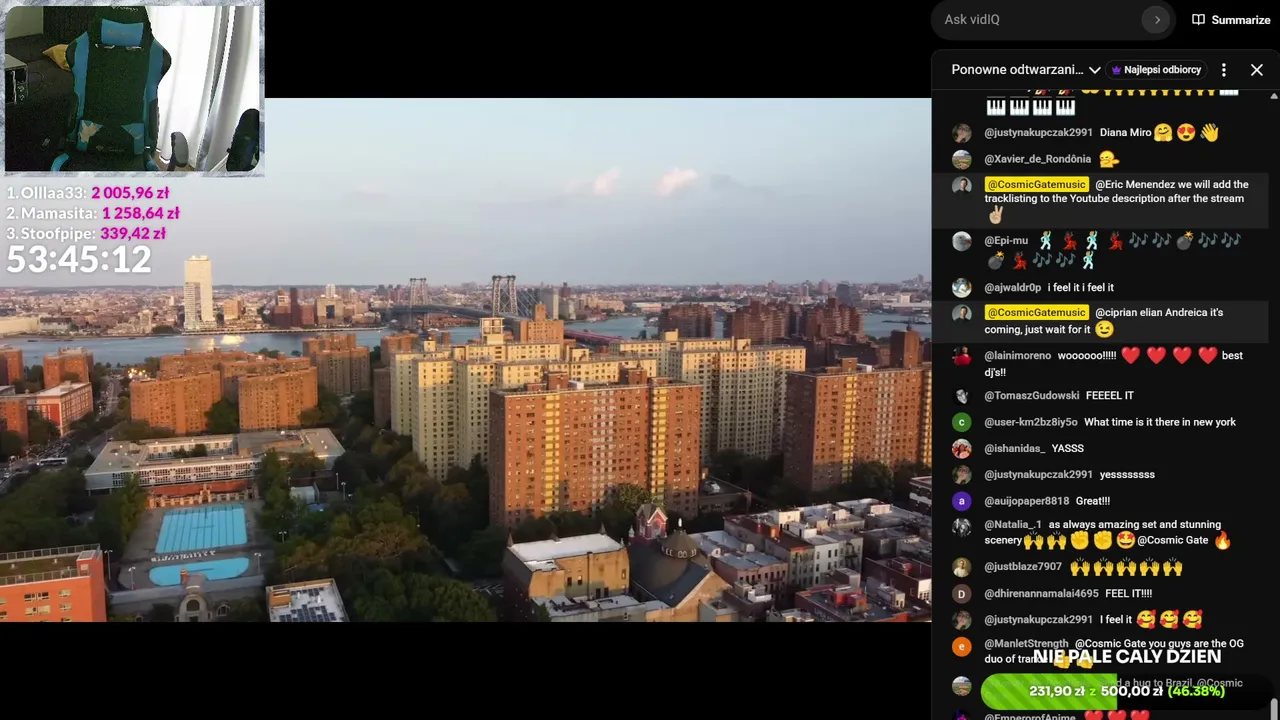Click the @Xavier_de_Rondônia username

[1037, 159]
